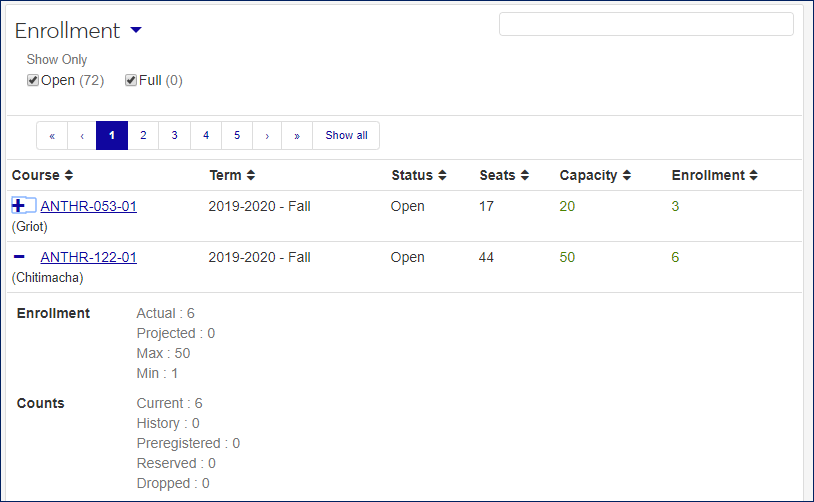Open the ANTHR-053-01 course link

point(88,207)
